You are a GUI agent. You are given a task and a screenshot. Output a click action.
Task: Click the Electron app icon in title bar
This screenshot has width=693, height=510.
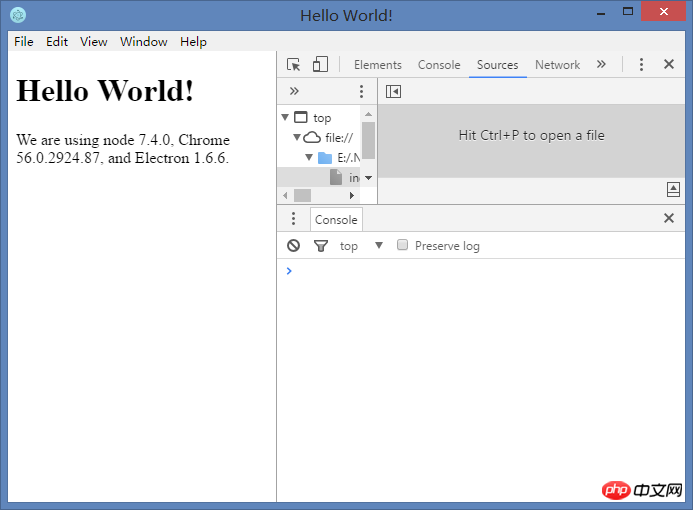pyautogui.click(x=18, y=15)
